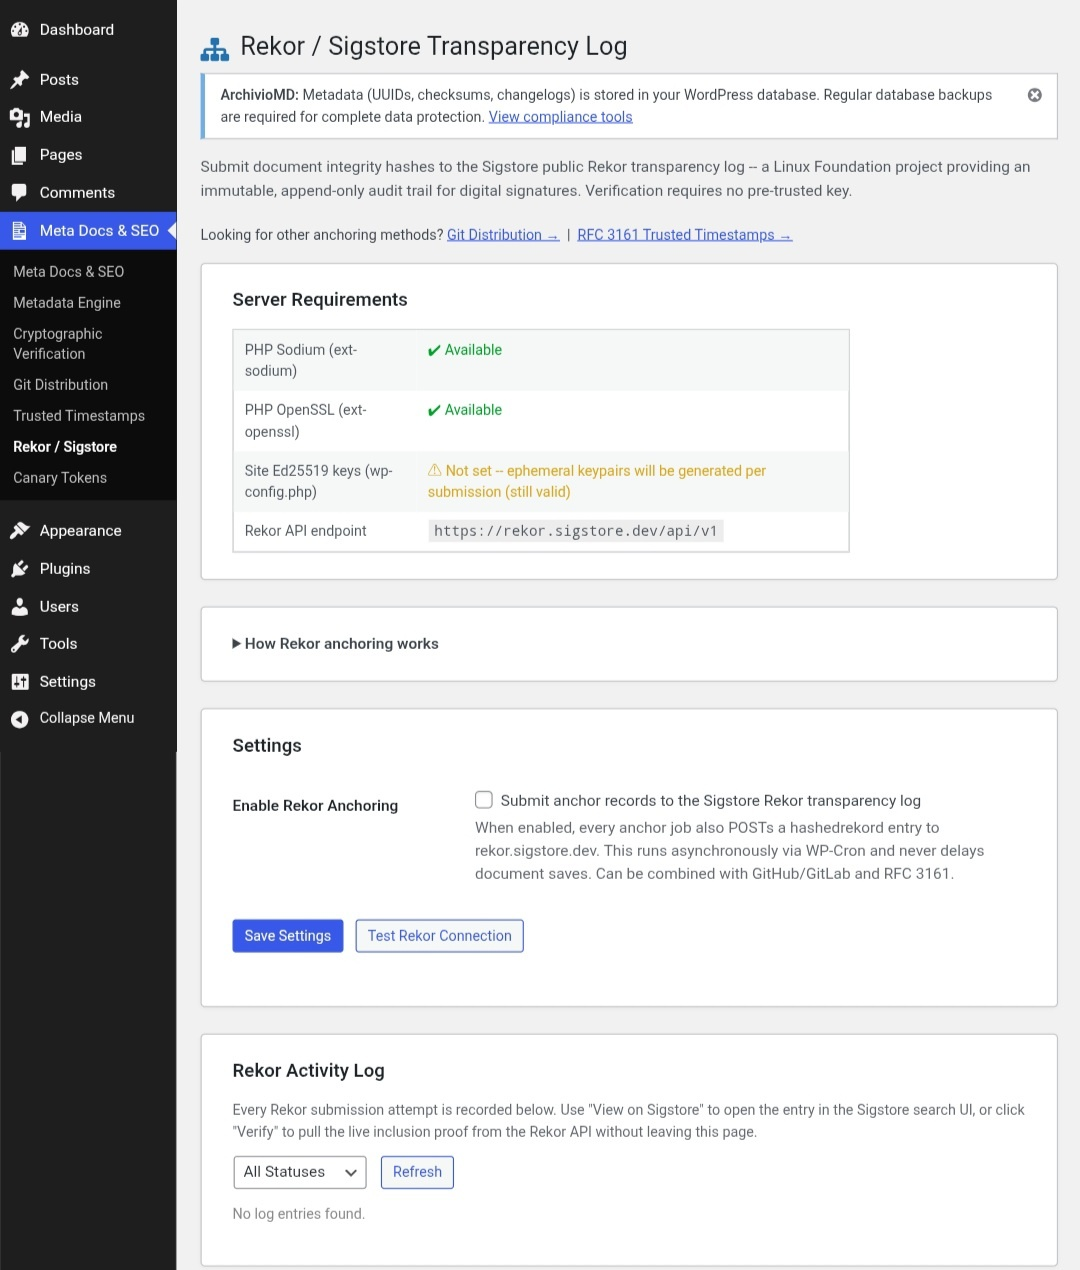Click the Save Settings button
Screen dimensions: 1080x1270
click(x=287, y=936)
